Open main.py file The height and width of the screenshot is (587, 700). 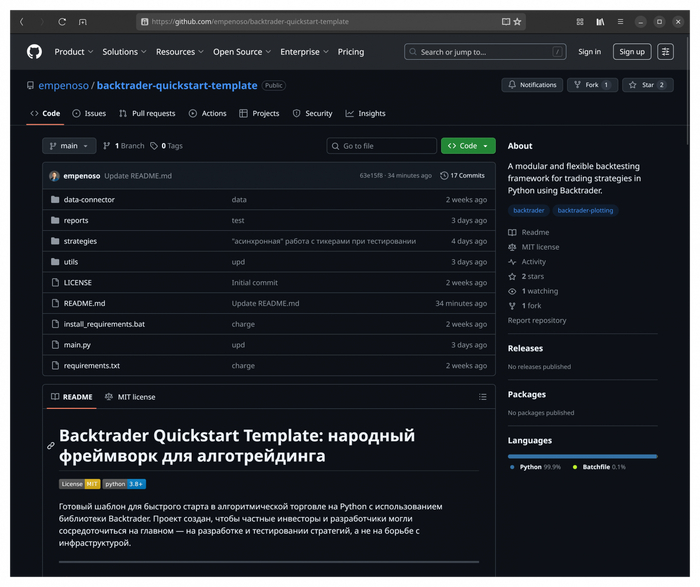[x=77, y=345]
